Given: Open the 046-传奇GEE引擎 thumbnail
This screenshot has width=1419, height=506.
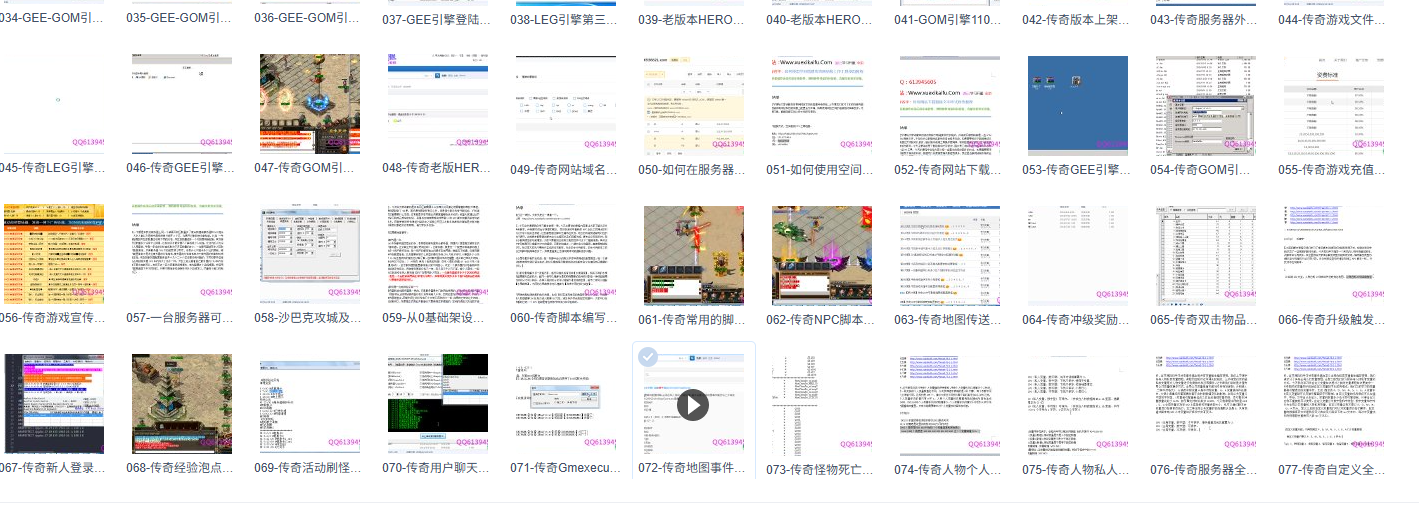Looking at the screenshot, I should pos(182,104).
